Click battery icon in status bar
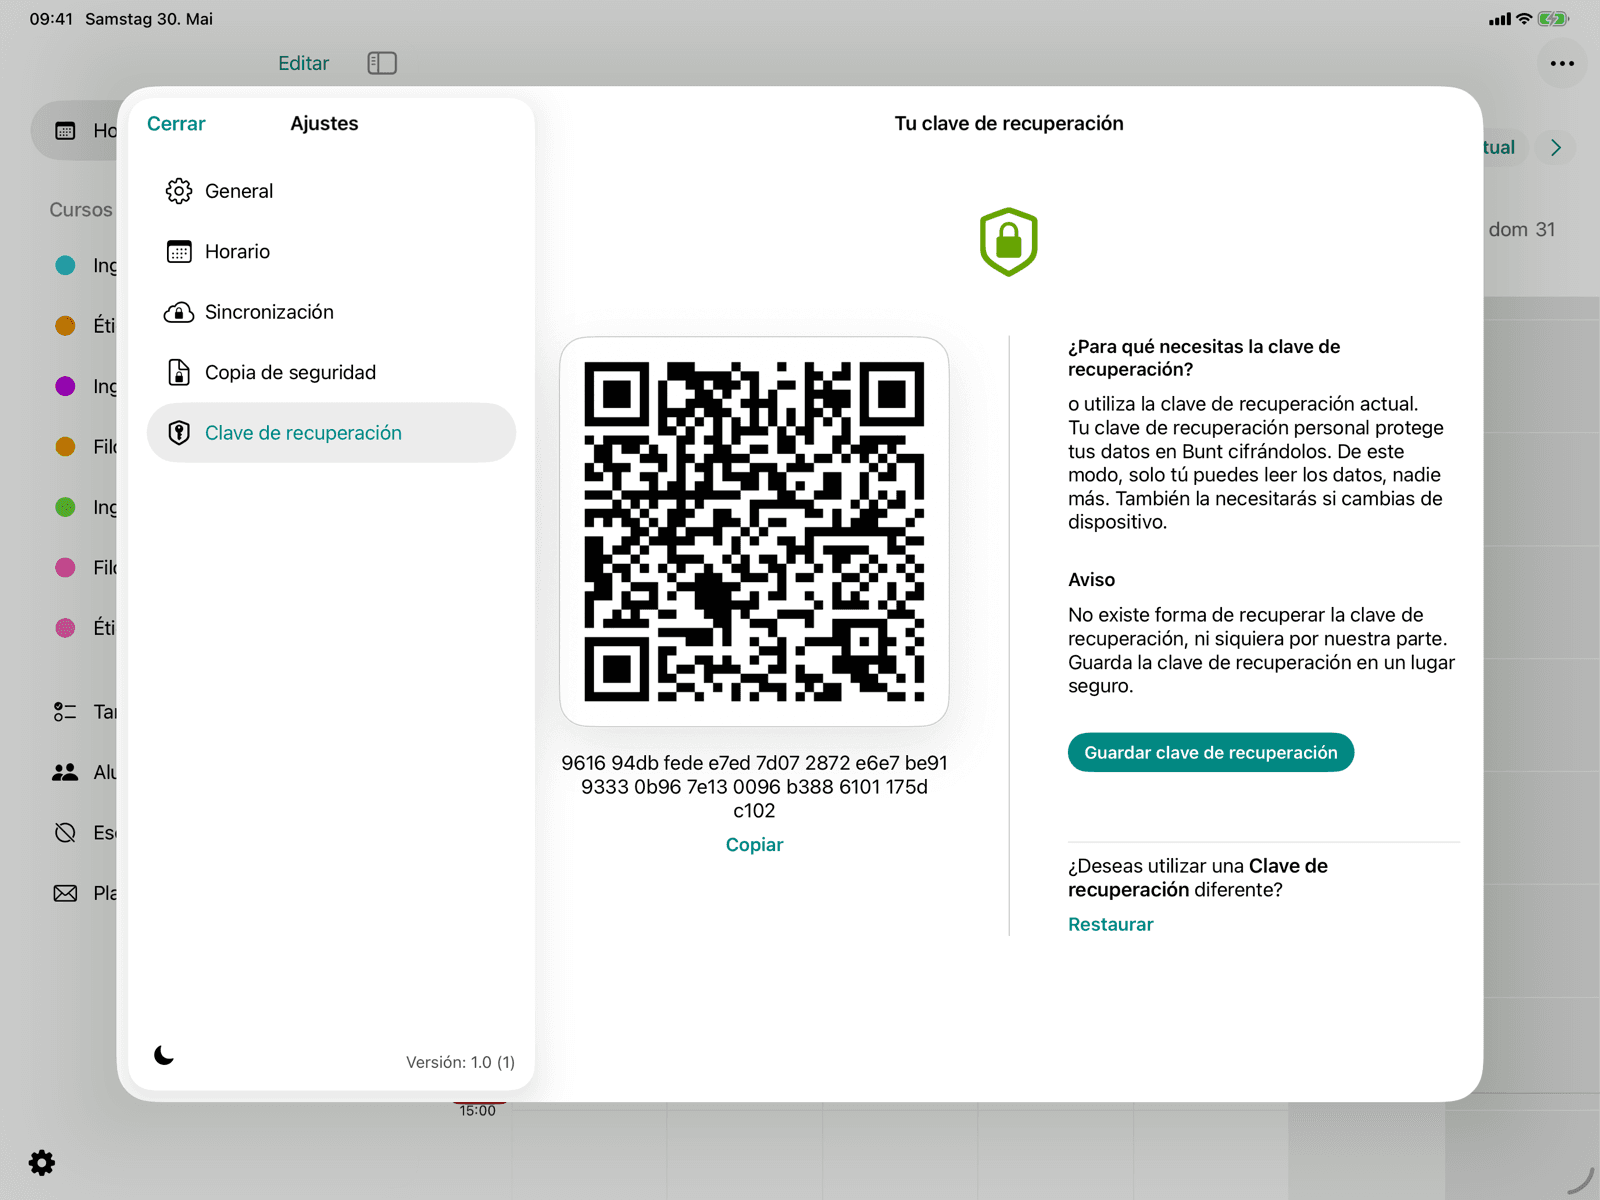Screen dimensions: 1600x1200 coord(1553,19)
